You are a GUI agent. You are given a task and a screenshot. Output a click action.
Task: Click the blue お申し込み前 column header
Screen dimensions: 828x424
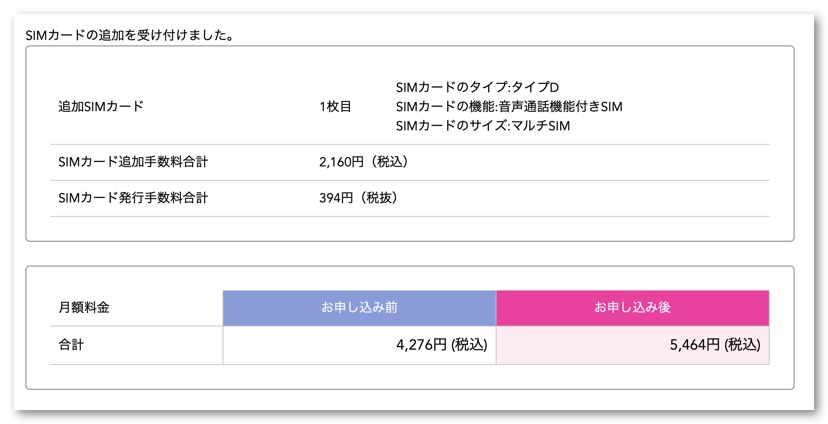(359, 308)
